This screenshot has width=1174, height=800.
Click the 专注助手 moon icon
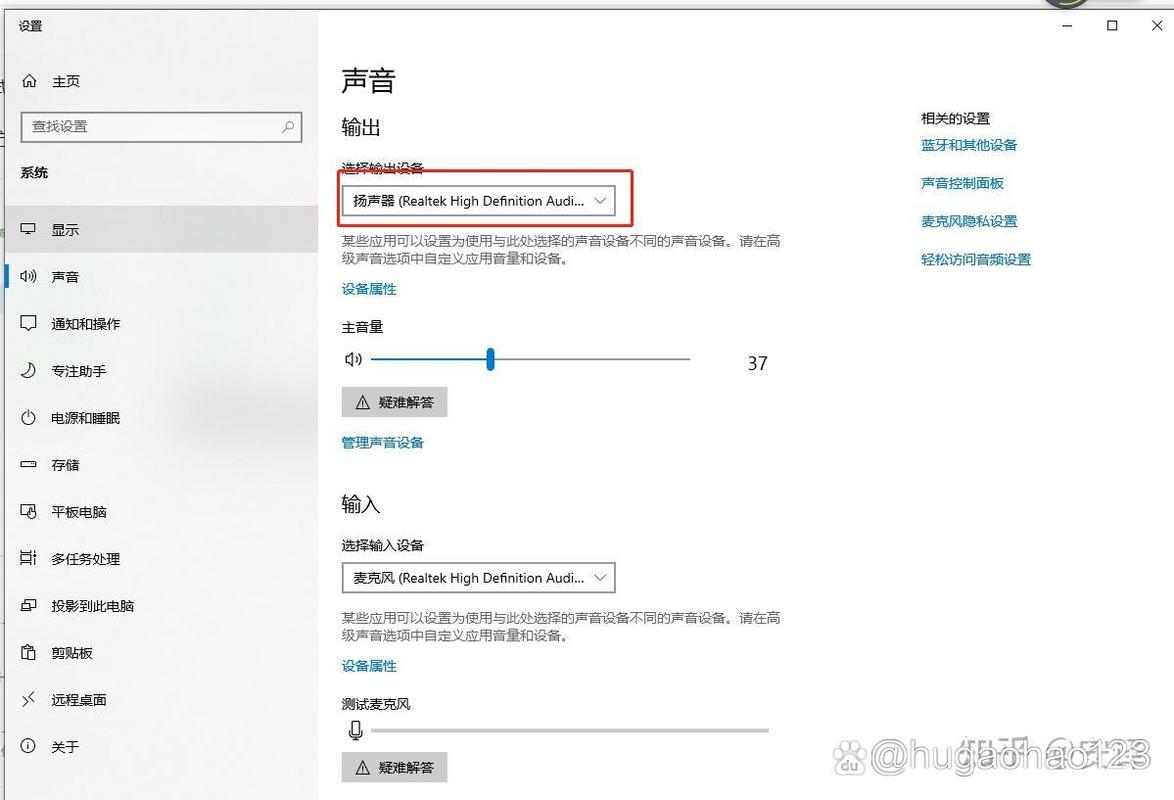click(x=28, y=371)
